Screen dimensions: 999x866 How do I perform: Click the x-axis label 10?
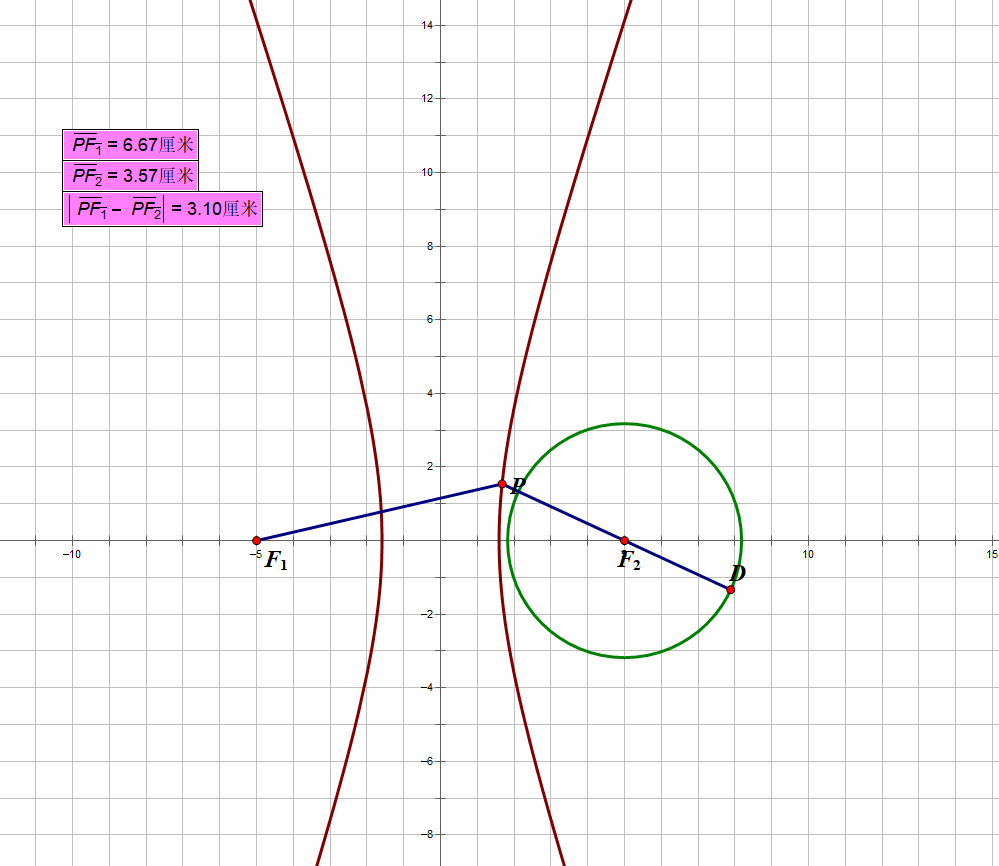[808, 554]
